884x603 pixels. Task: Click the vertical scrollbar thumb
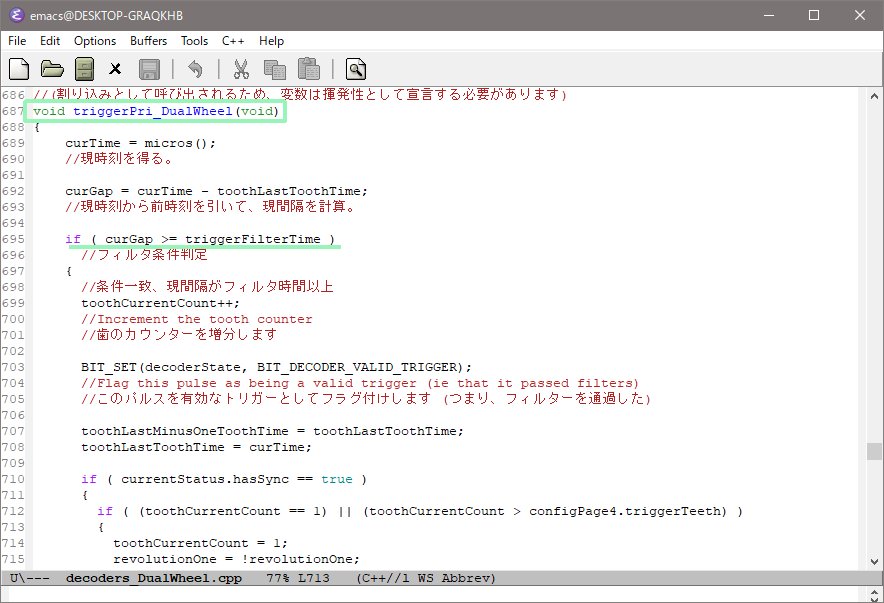click(874, 452)
